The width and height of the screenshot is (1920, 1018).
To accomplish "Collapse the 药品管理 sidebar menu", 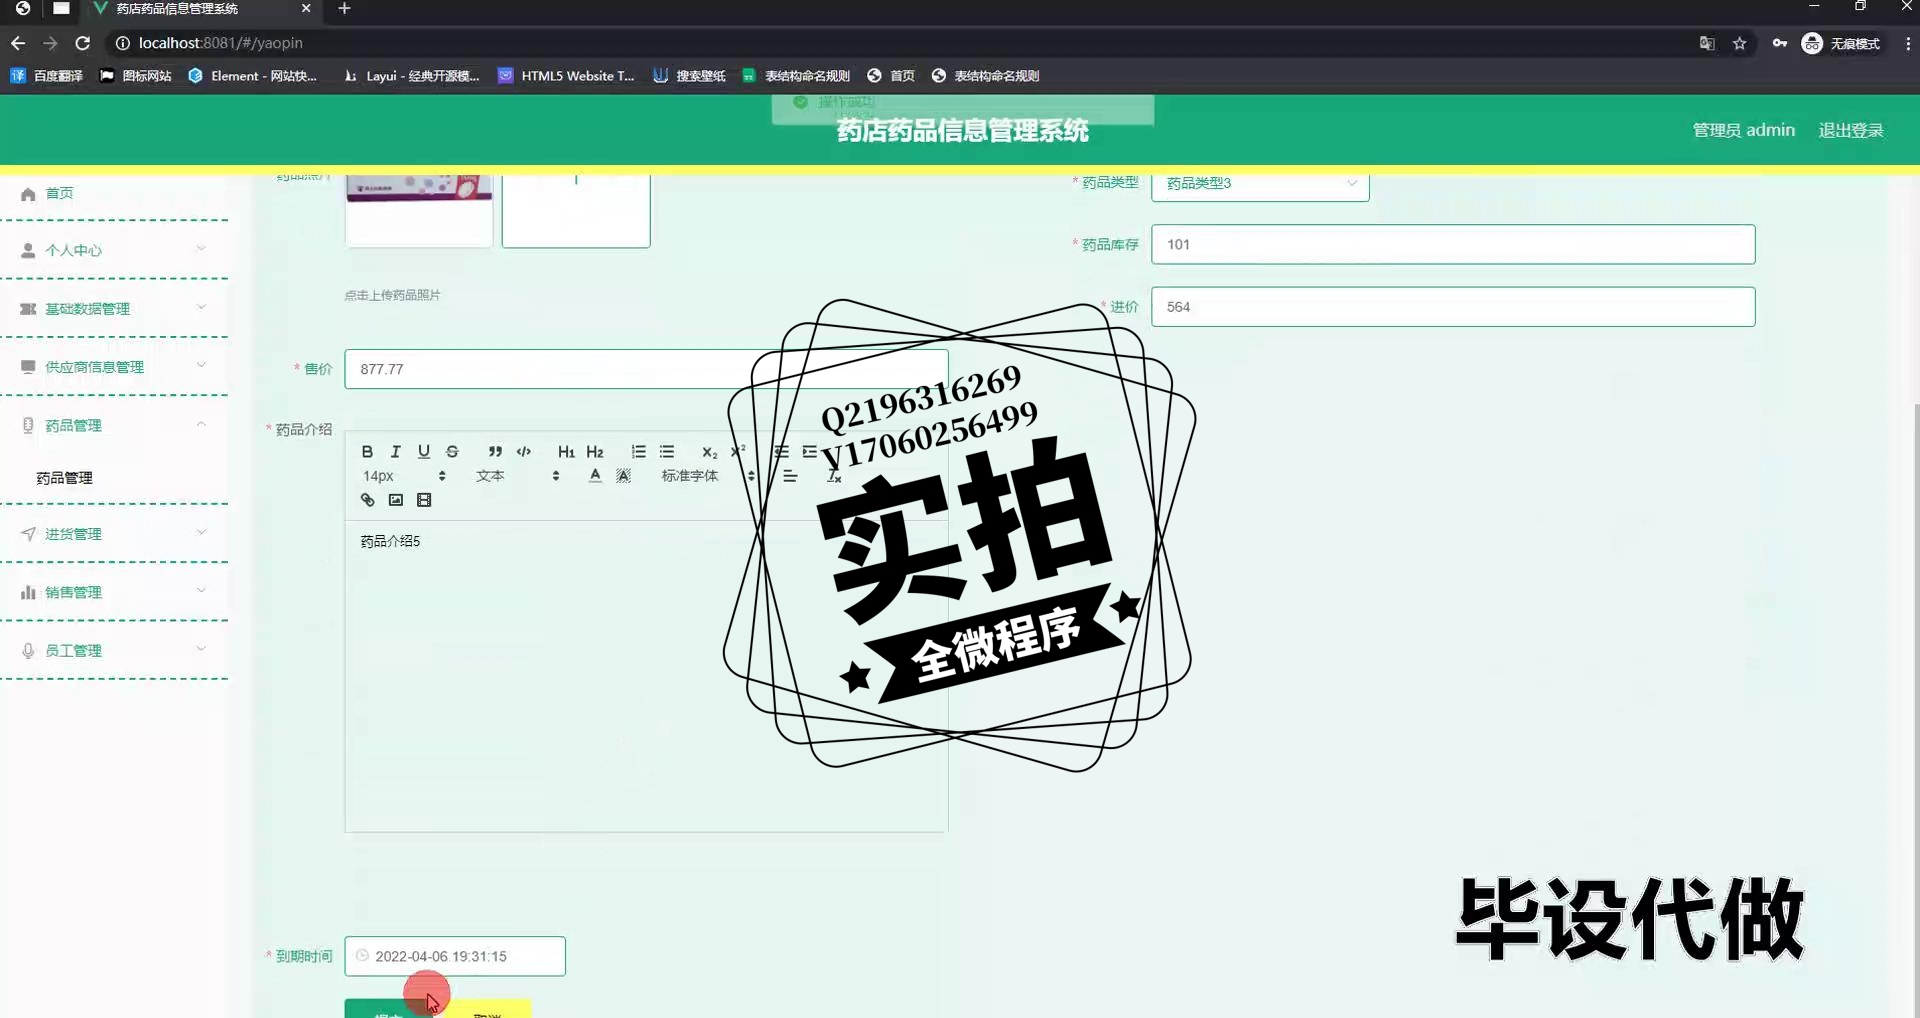I will (x=114, y=425).
